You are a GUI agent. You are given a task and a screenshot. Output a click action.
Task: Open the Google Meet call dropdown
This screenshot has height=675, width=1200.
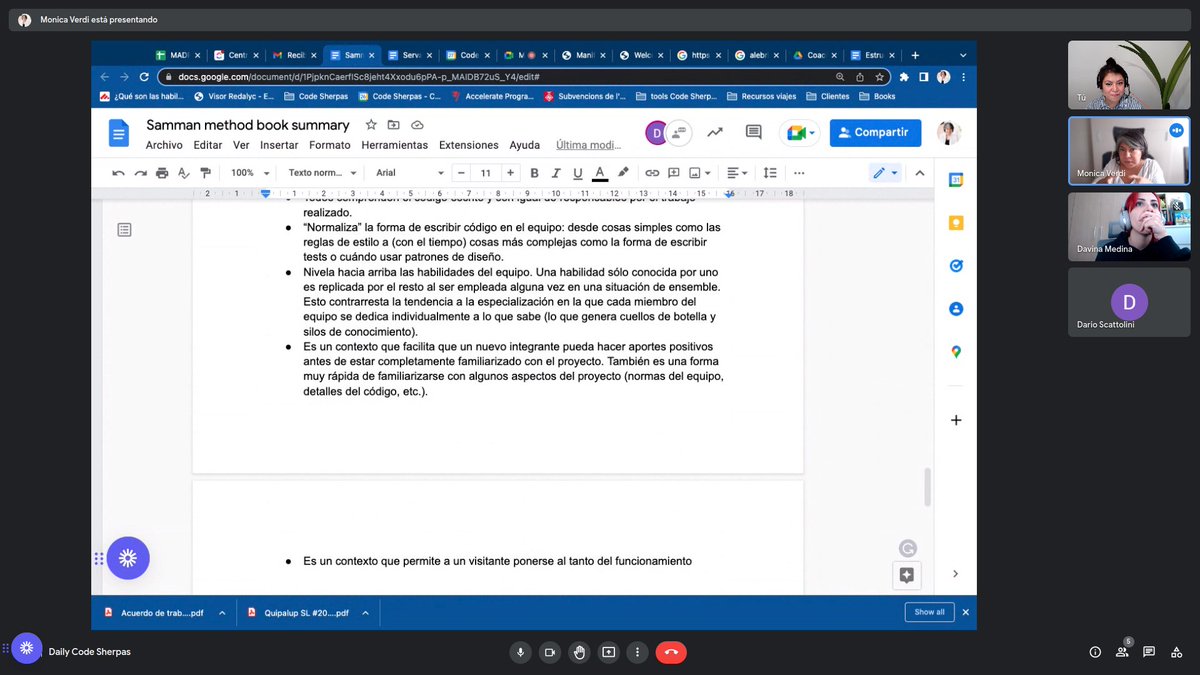click(801, 132)
